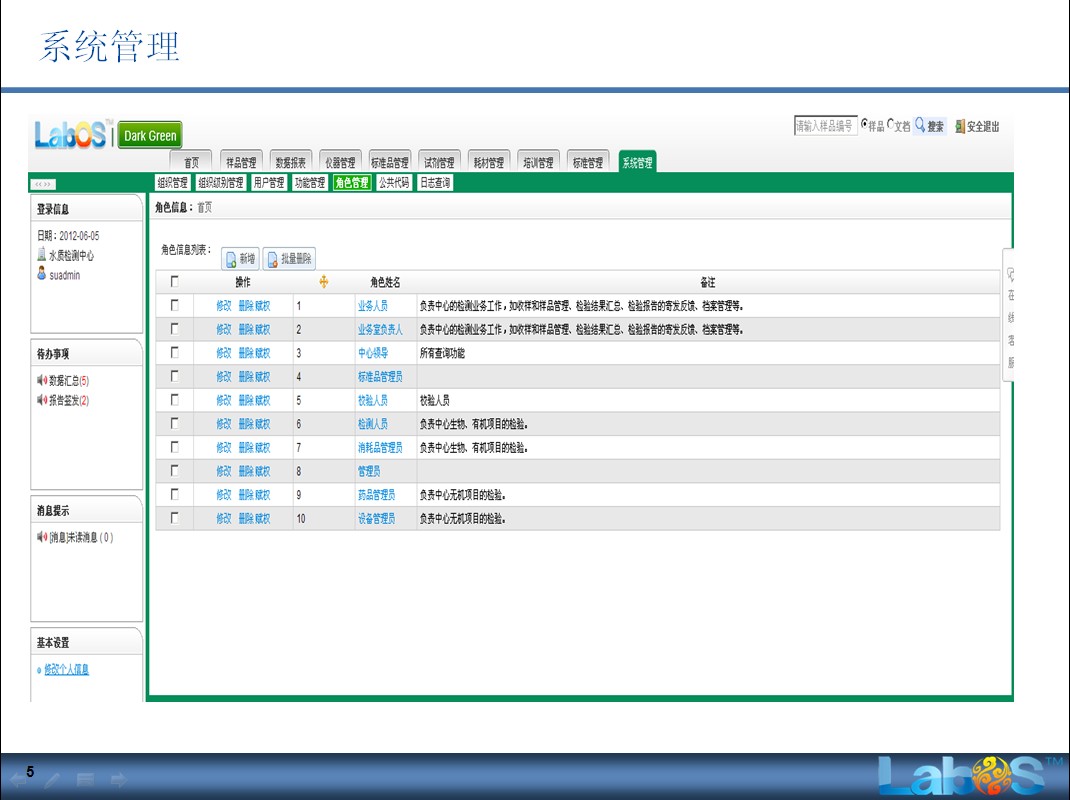Viewport: 1070px width, 800px height.
Task: Open the 用户管理 sub-tab
Action: (x=268, y=183)
